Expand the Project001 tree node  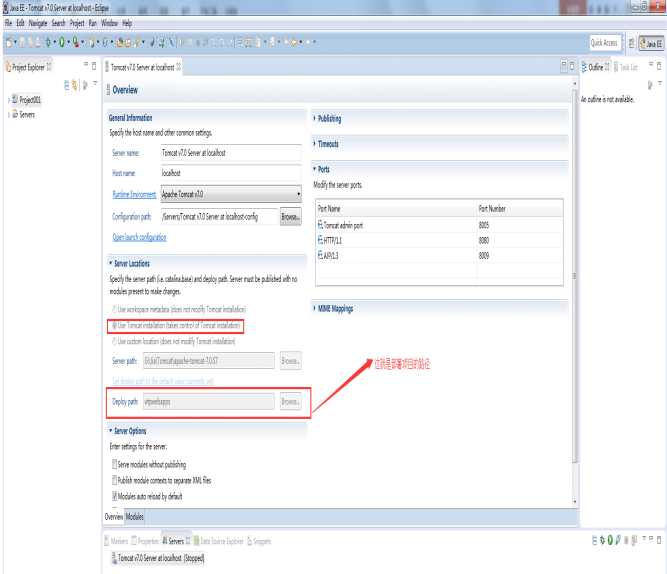(x=9, y=100)
